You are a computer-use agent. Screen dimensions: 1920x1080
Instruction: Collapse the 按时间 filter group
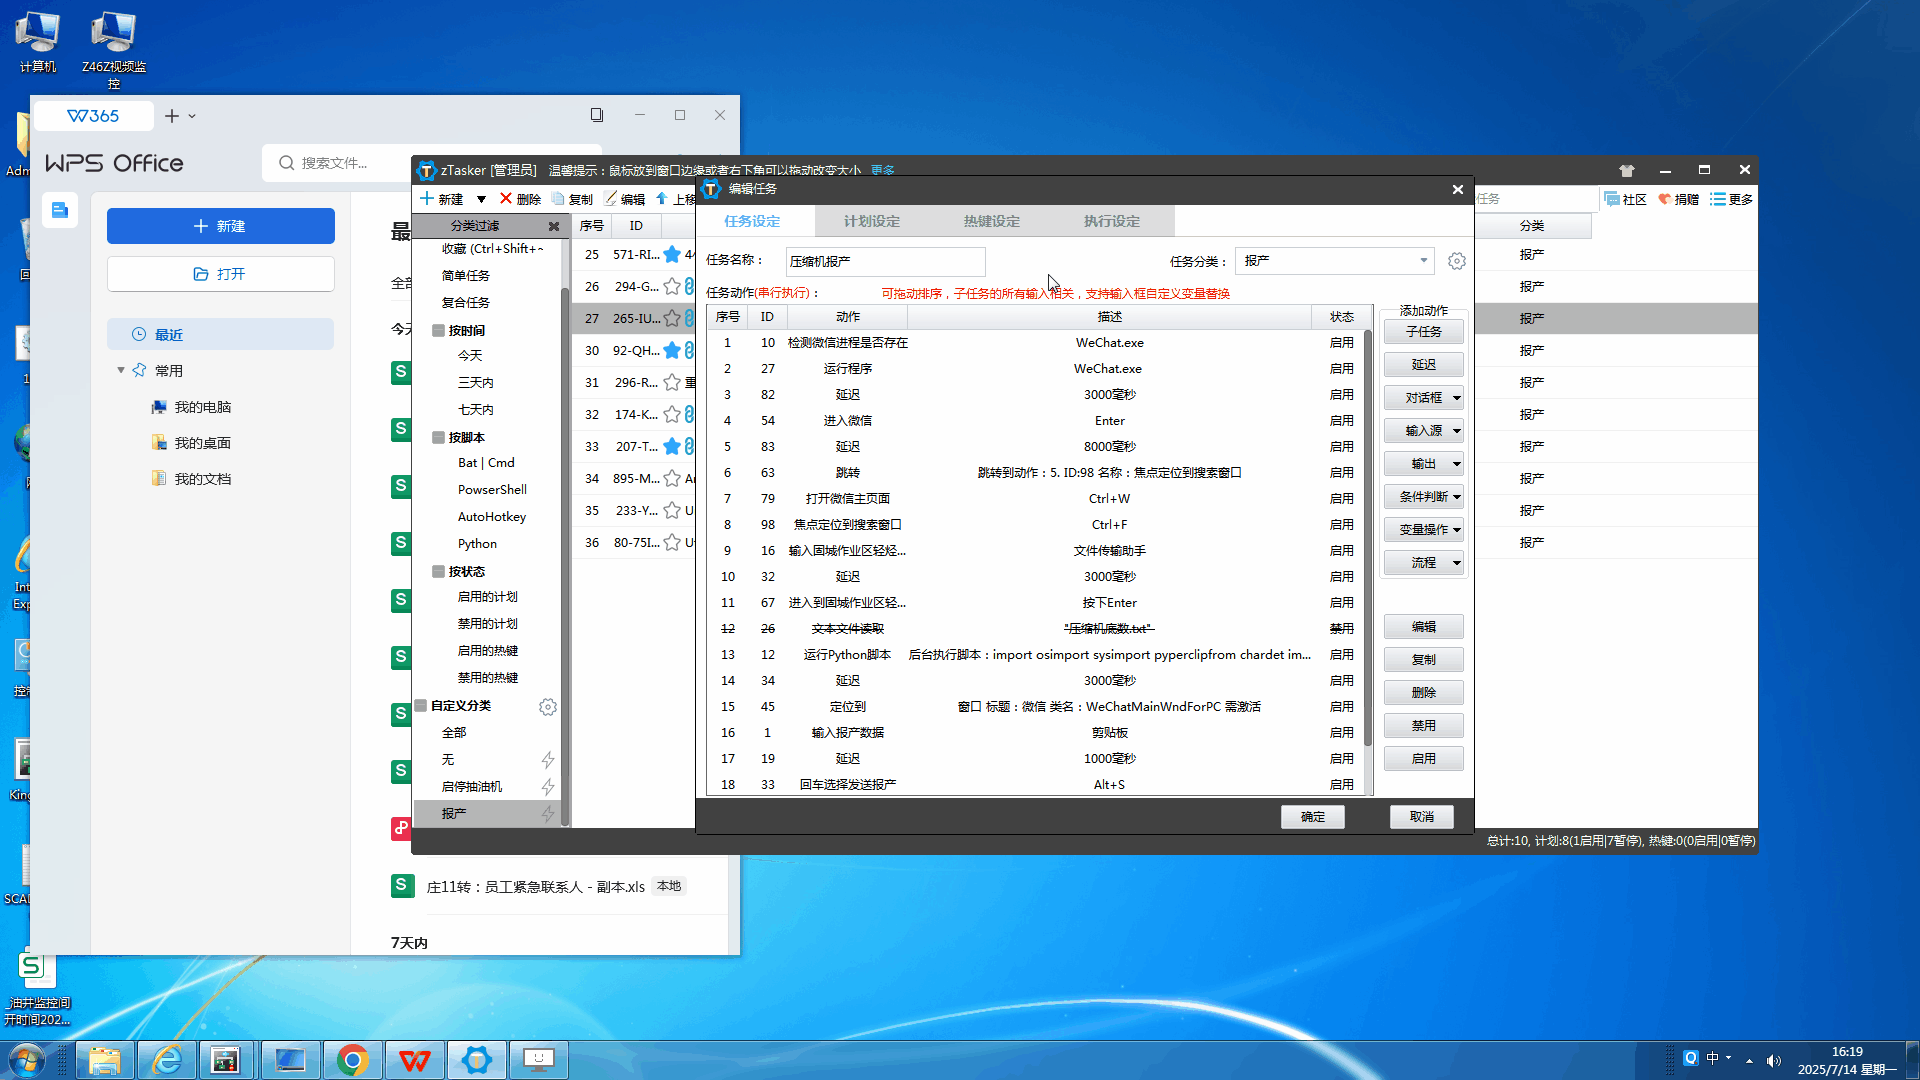pyautogui.click(x=438, y=330)
